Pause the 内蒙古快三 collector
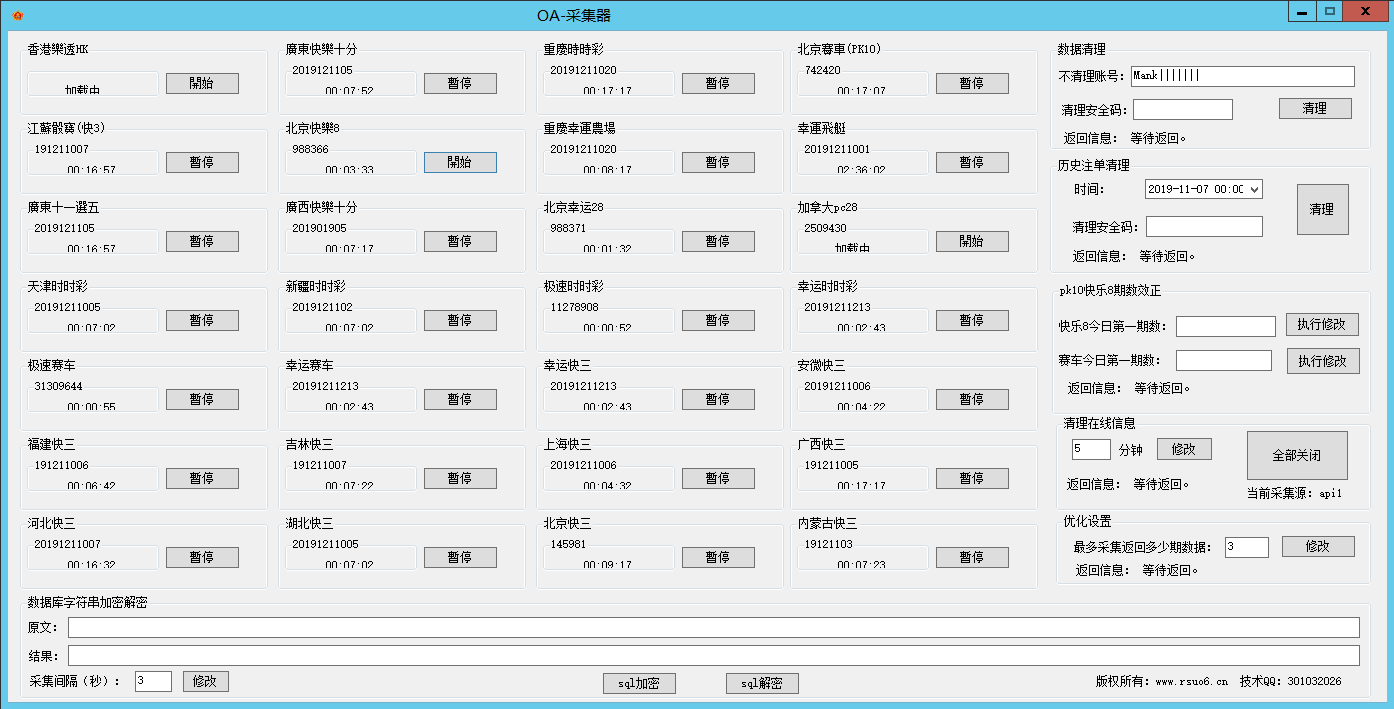This screenshot has height=709, width=1394. coord(972,557)
